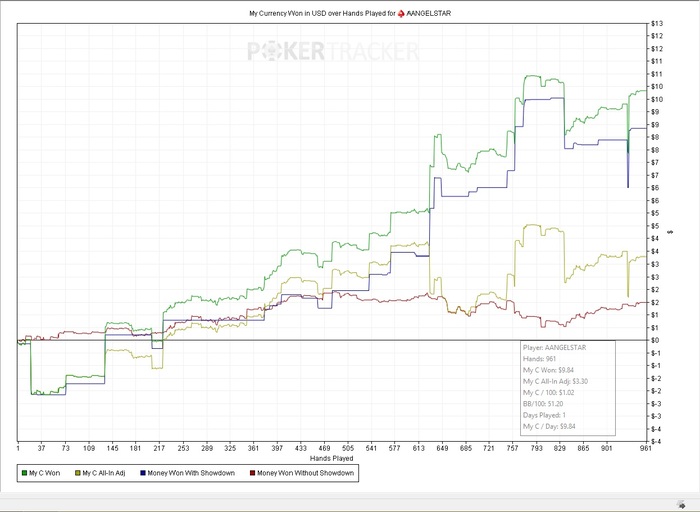Click the x-axis tick label 757
The height and width of the screenshot is (512, 700).
[x=513, y=448]
